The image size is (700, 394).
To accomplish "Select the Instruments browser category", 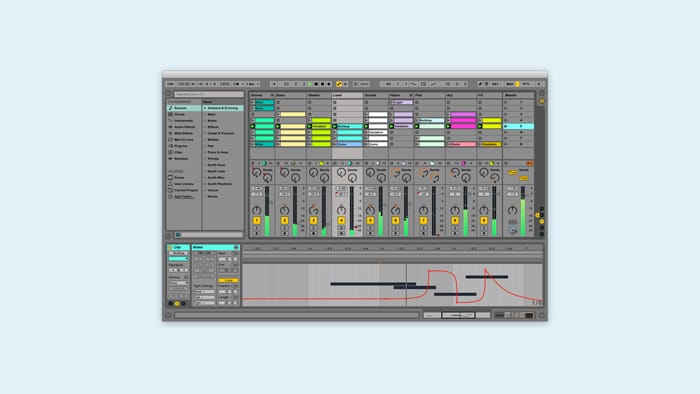I will [184, 120].
